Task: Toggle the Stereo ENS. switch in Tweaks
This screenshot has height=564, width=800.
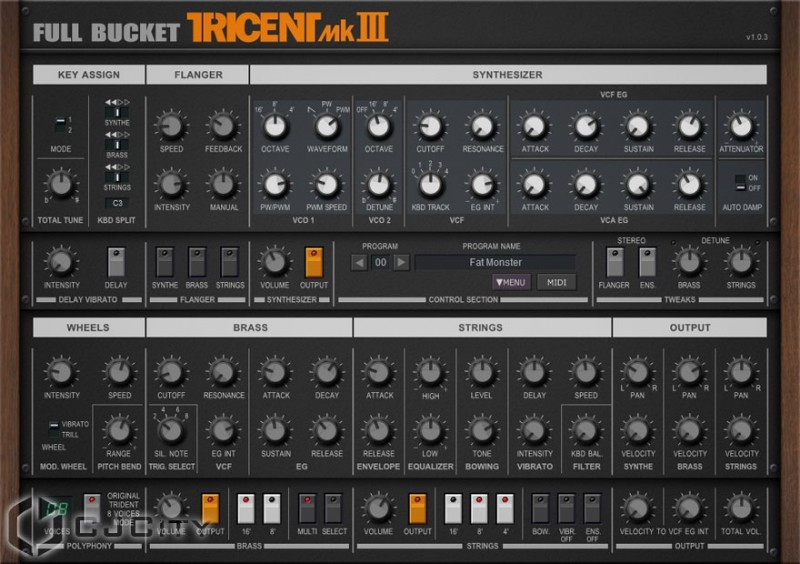Action: [647, 262]
